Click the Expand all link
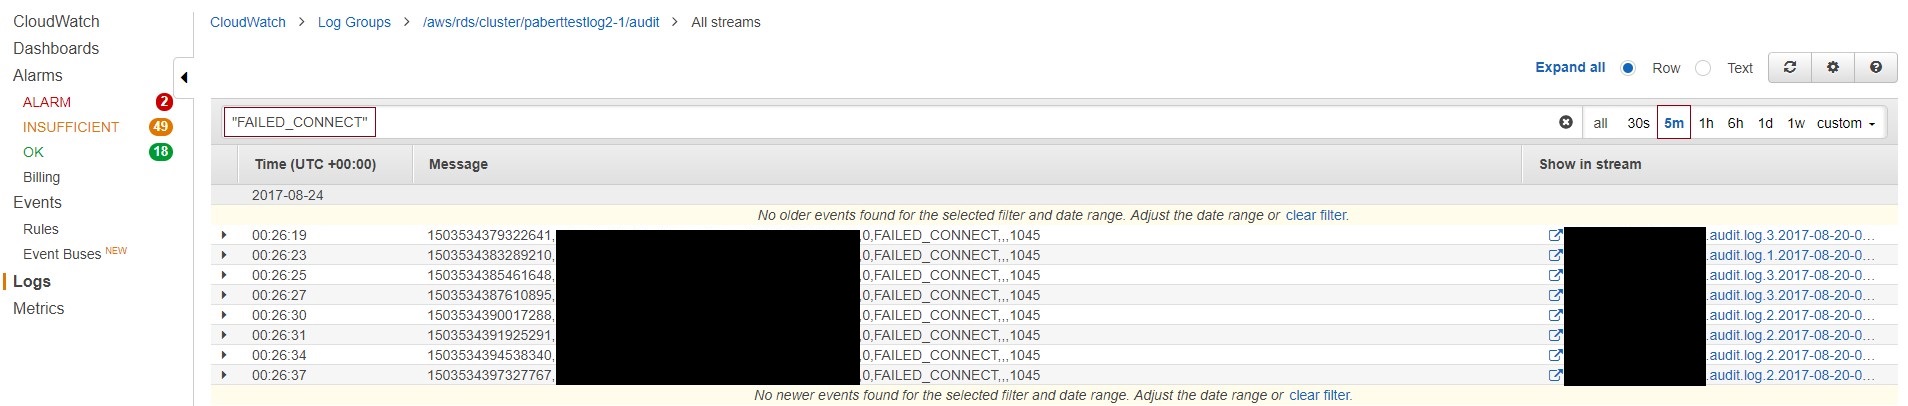 tap(1570, 67)
